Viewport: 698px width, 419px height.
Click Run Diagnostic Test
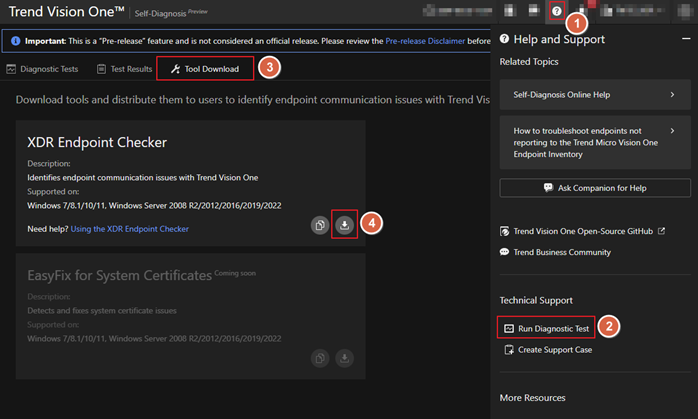pyautogui.click(x=553, y=328)
